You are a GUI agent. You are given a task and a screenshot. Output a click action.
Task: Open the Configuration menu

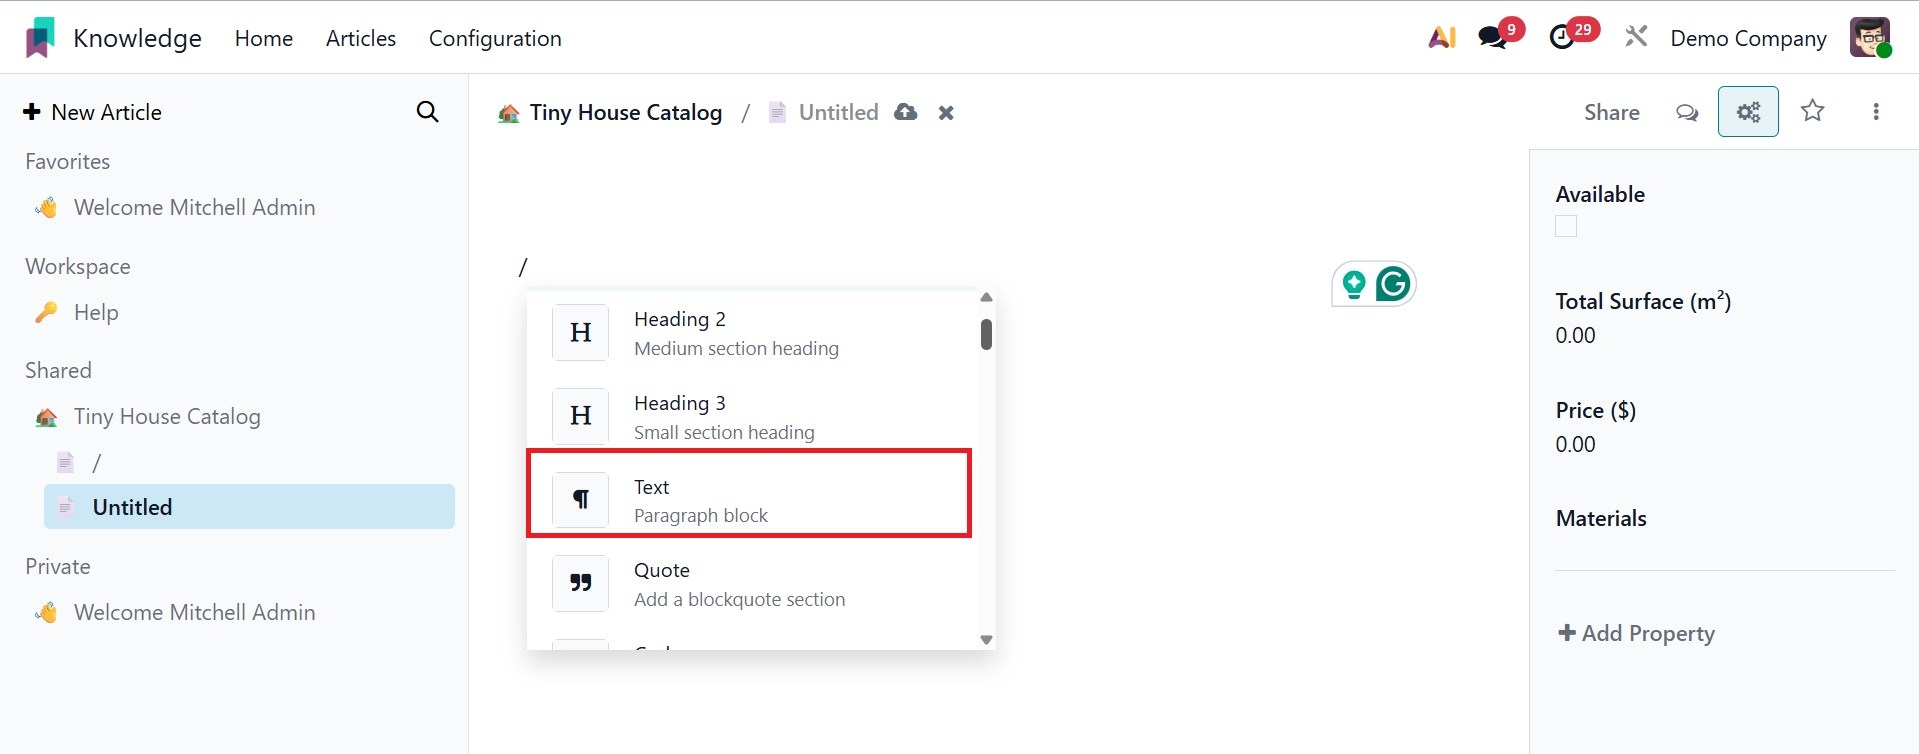(x=495, y=38)
